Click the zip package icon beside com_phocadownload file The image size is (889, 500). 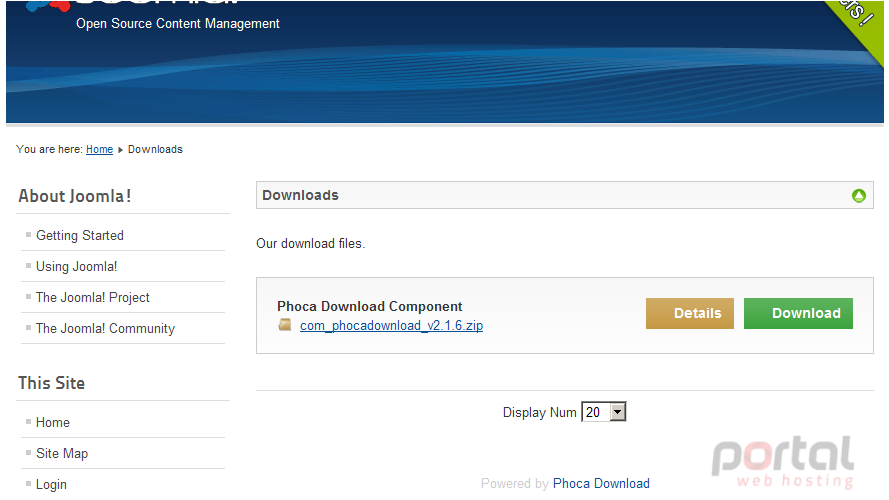pos(285,325)
